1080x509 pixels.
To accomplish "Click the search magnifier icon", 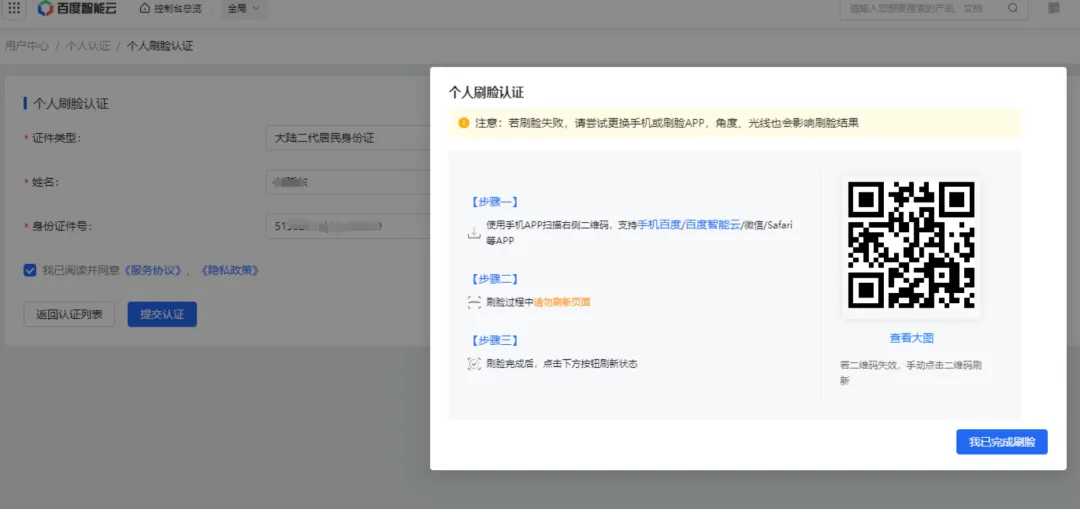I will click(x=1012, y=8).
